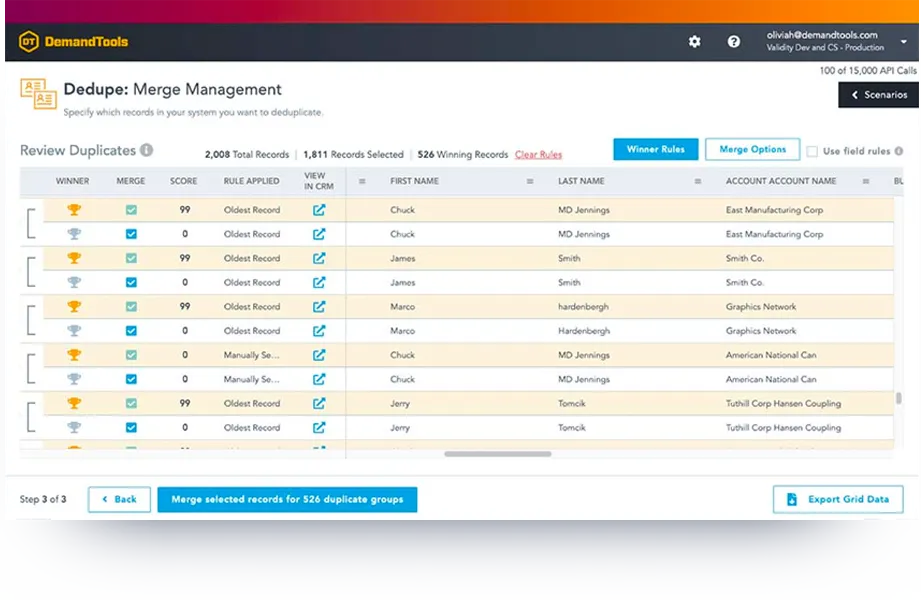Set Marco Hardenbergh score 0 record as winner
924x600 pixels.
point(74,331)
